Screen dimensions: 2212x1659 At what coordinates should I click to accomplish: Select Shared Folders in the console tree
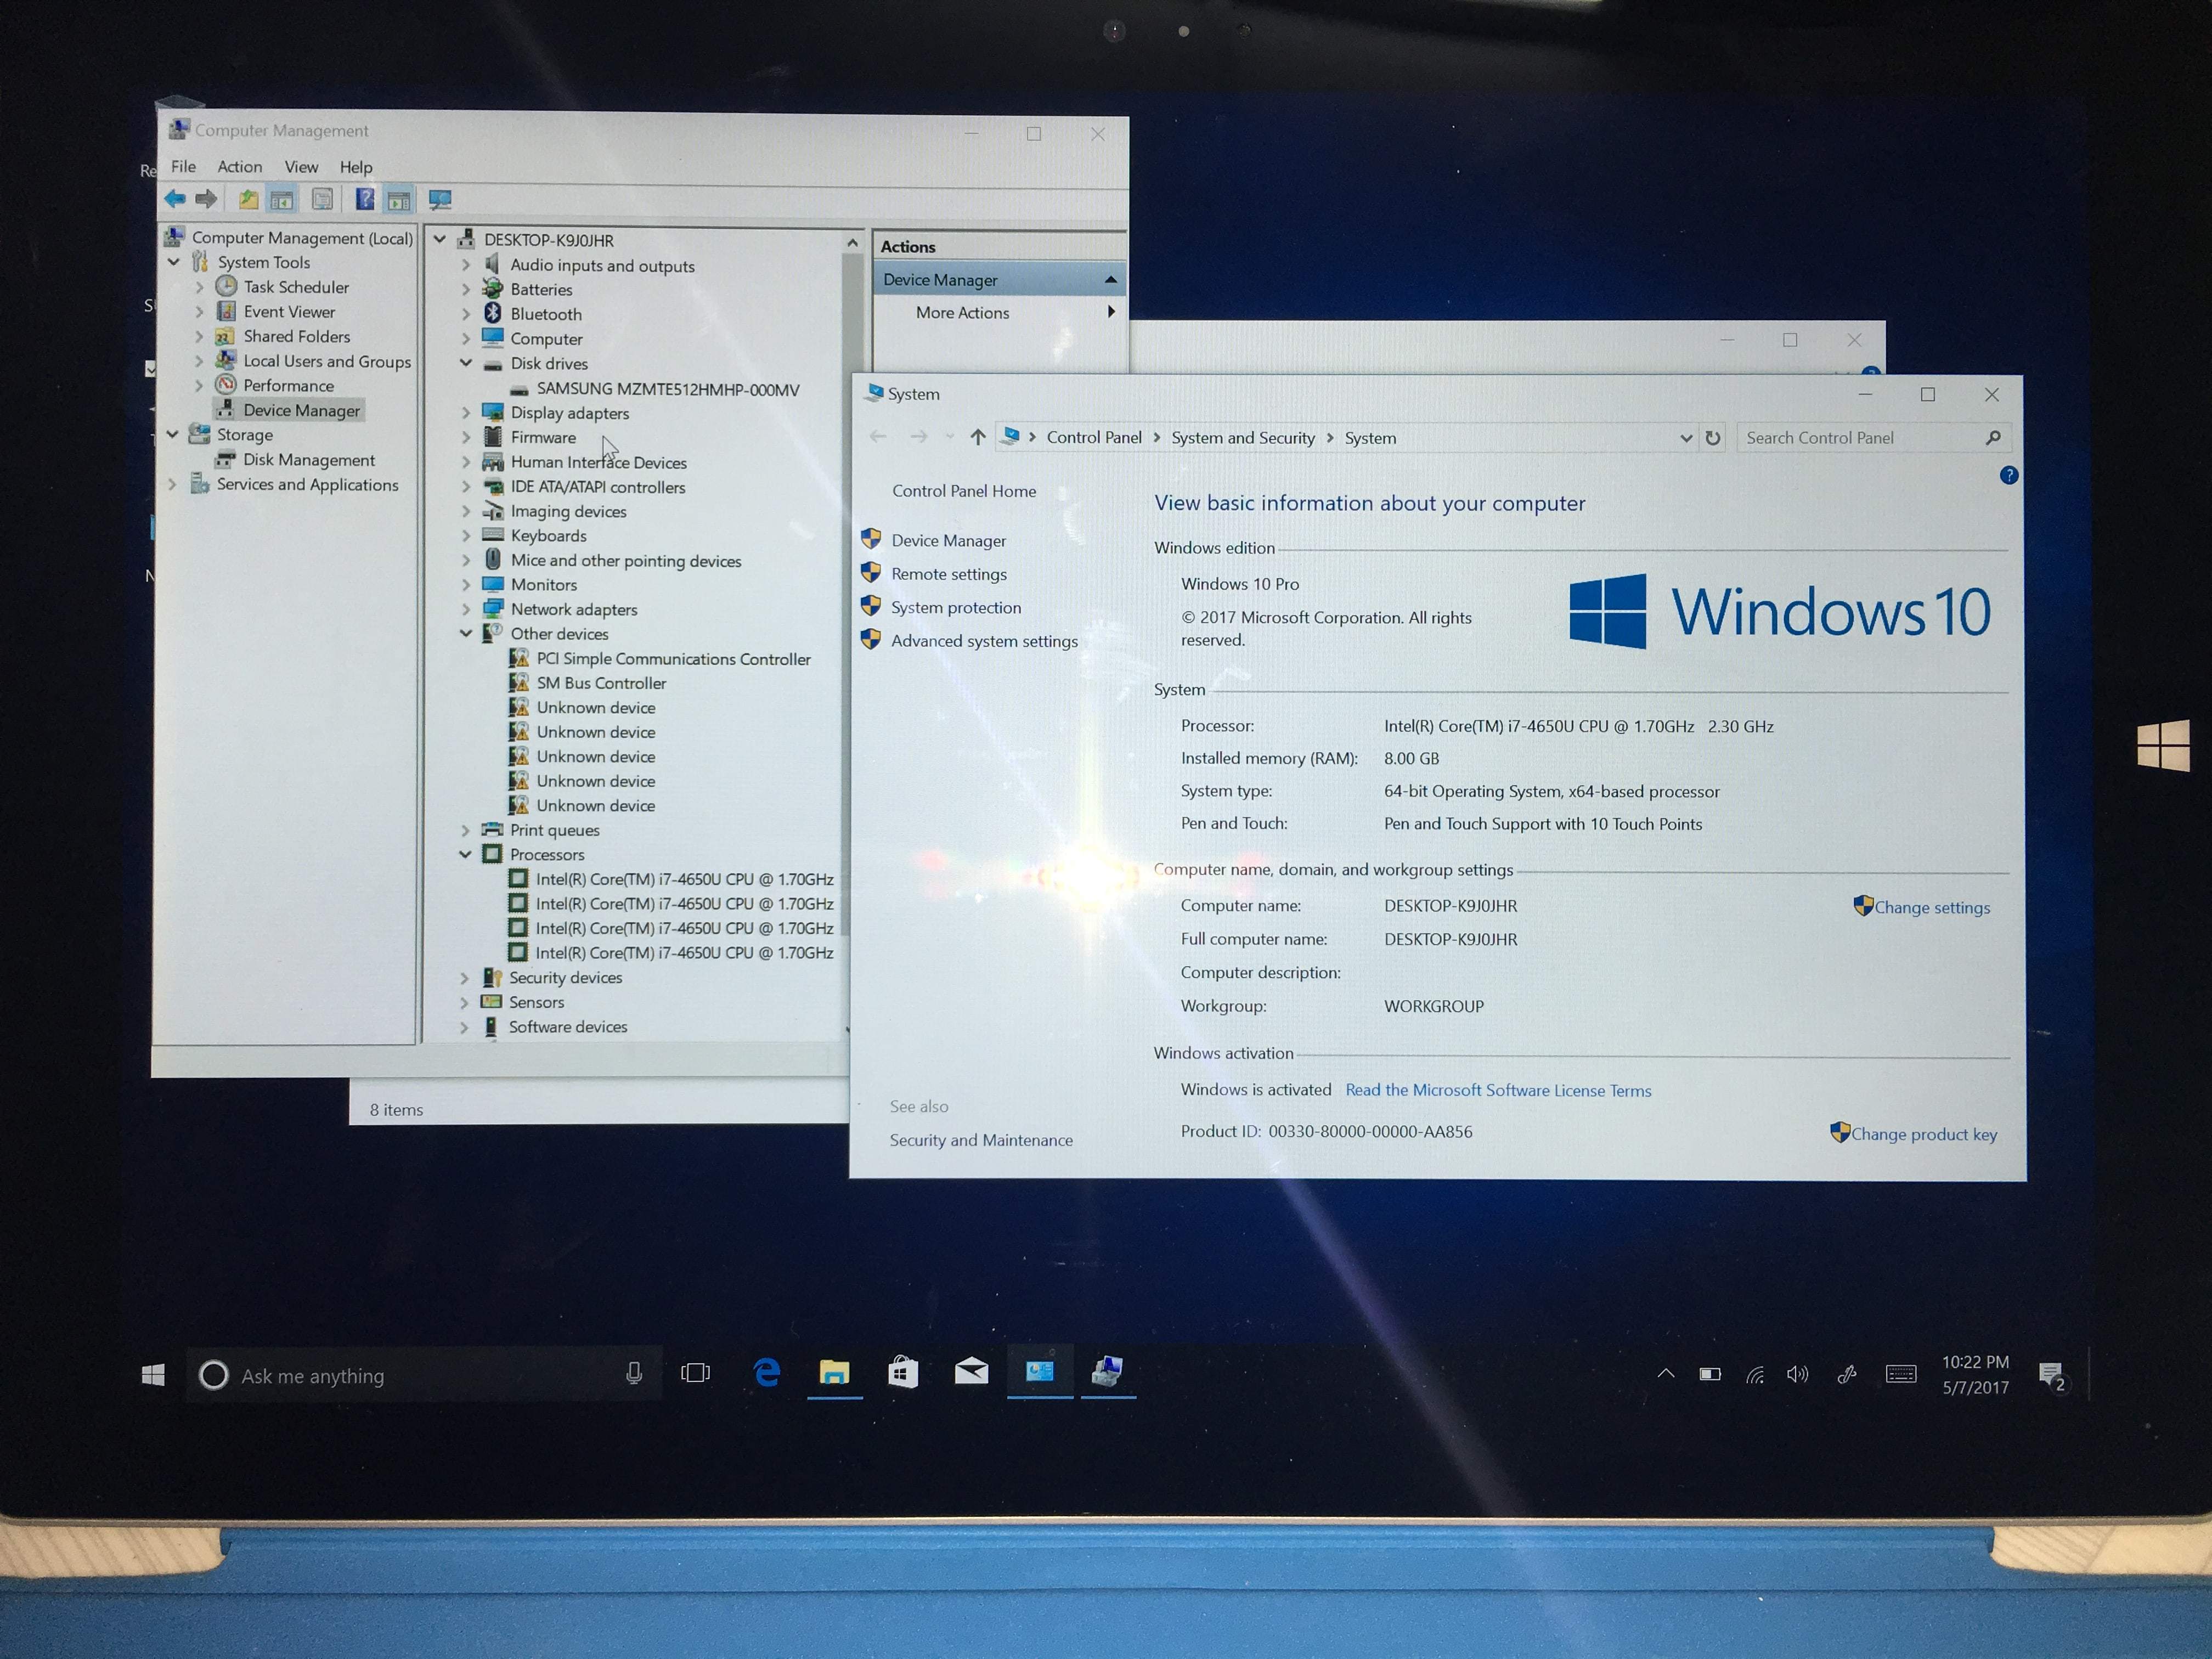[x=297, y=336]
